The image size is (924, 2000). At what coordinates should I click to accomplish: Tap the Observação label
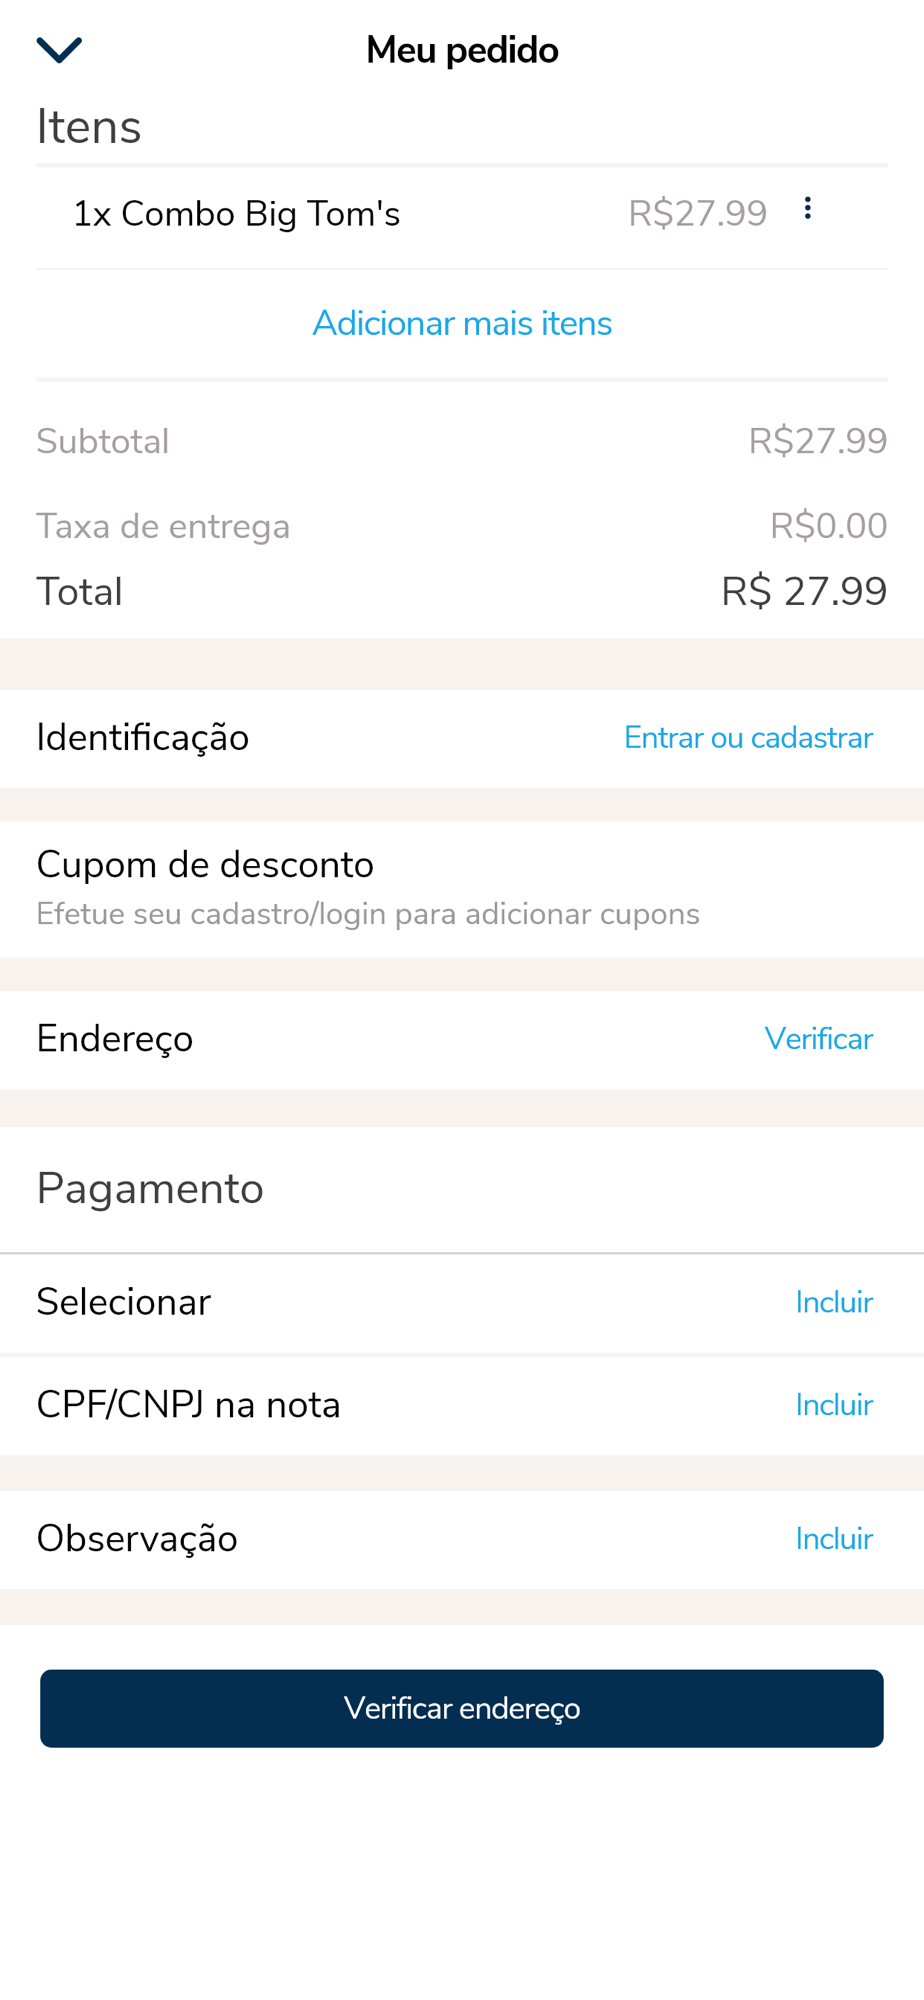(137, 1539)
